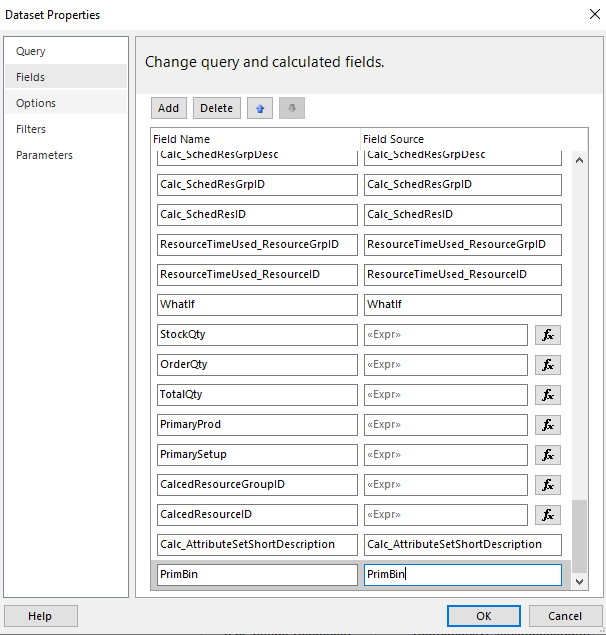The width and height of the screenshot is (606, 635).
Task: Move selected field up with blue arrow
Action: point(260,108)
